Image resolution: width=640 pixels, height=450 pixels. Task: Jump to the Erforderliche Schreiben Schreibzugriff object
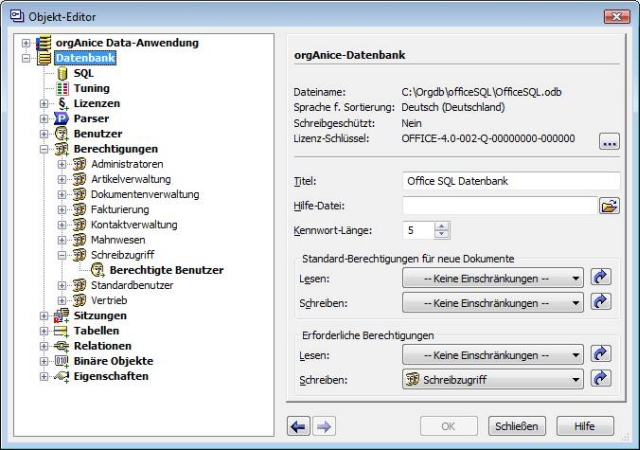pyautogui.click(x=601, y=379)
